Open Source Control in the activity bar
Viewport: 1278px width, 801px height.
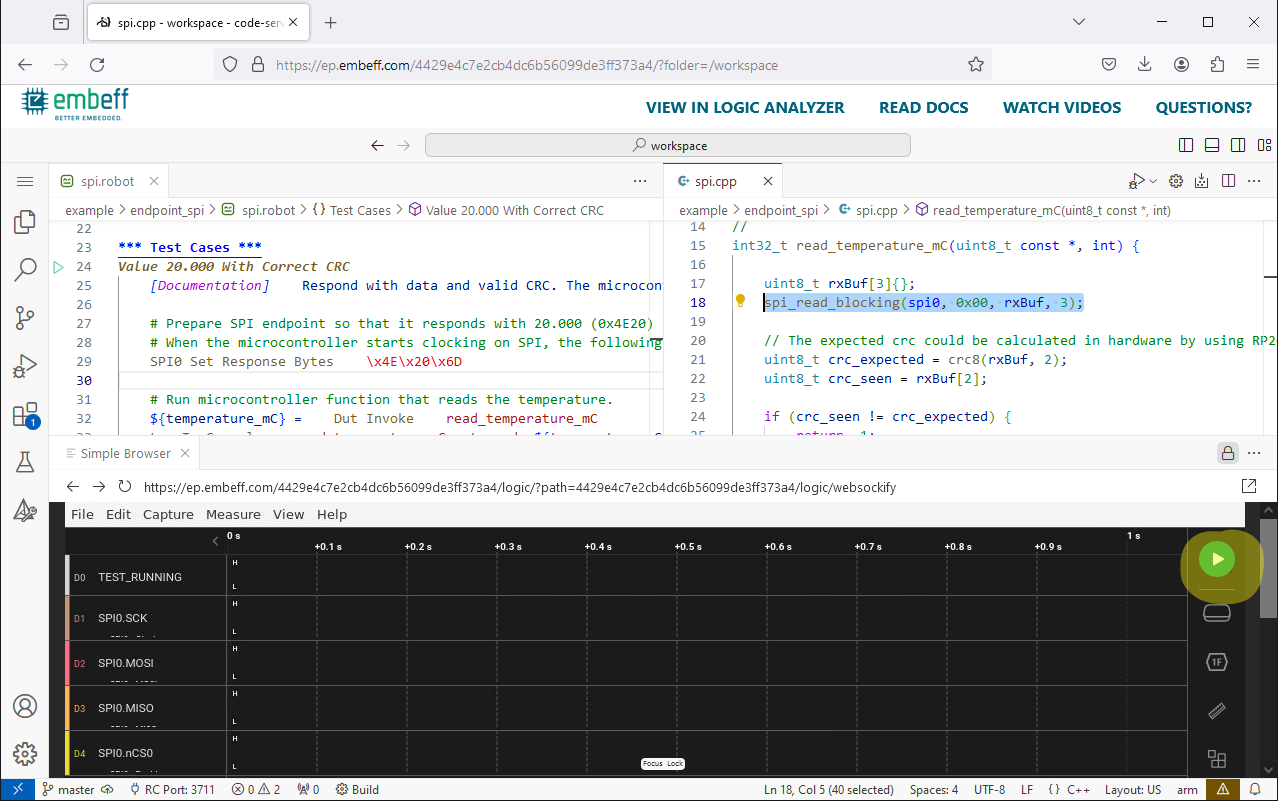[24, 318]
